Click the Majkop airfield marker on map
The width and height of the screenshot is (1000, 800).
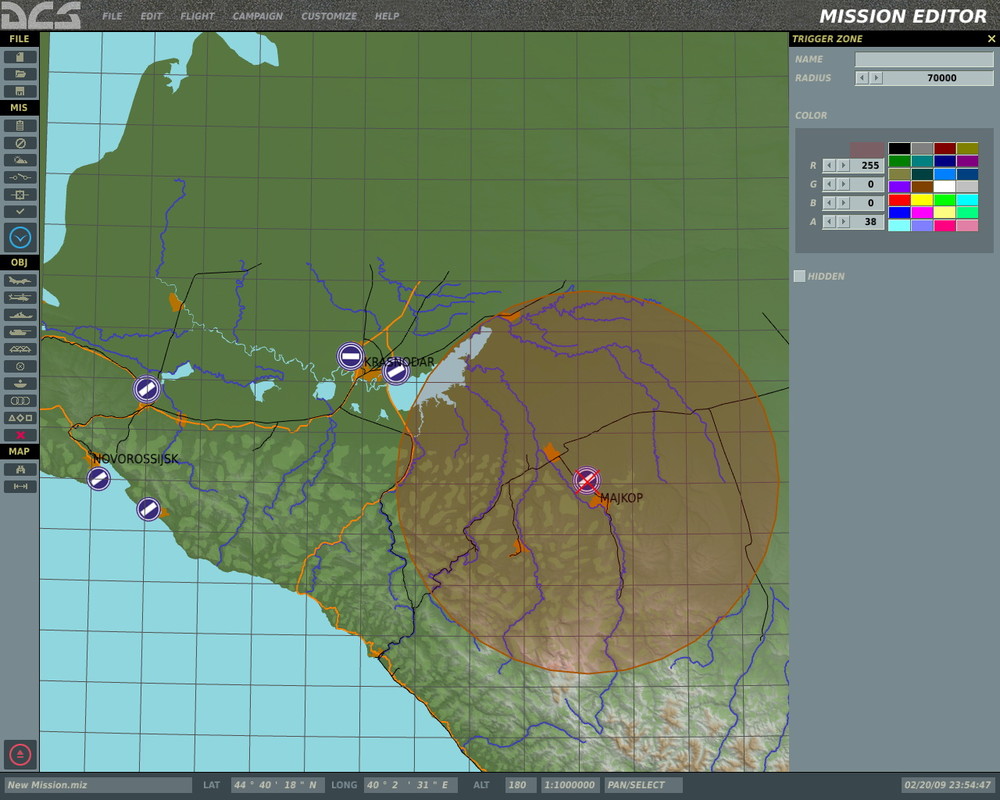(x=587, y=480)
